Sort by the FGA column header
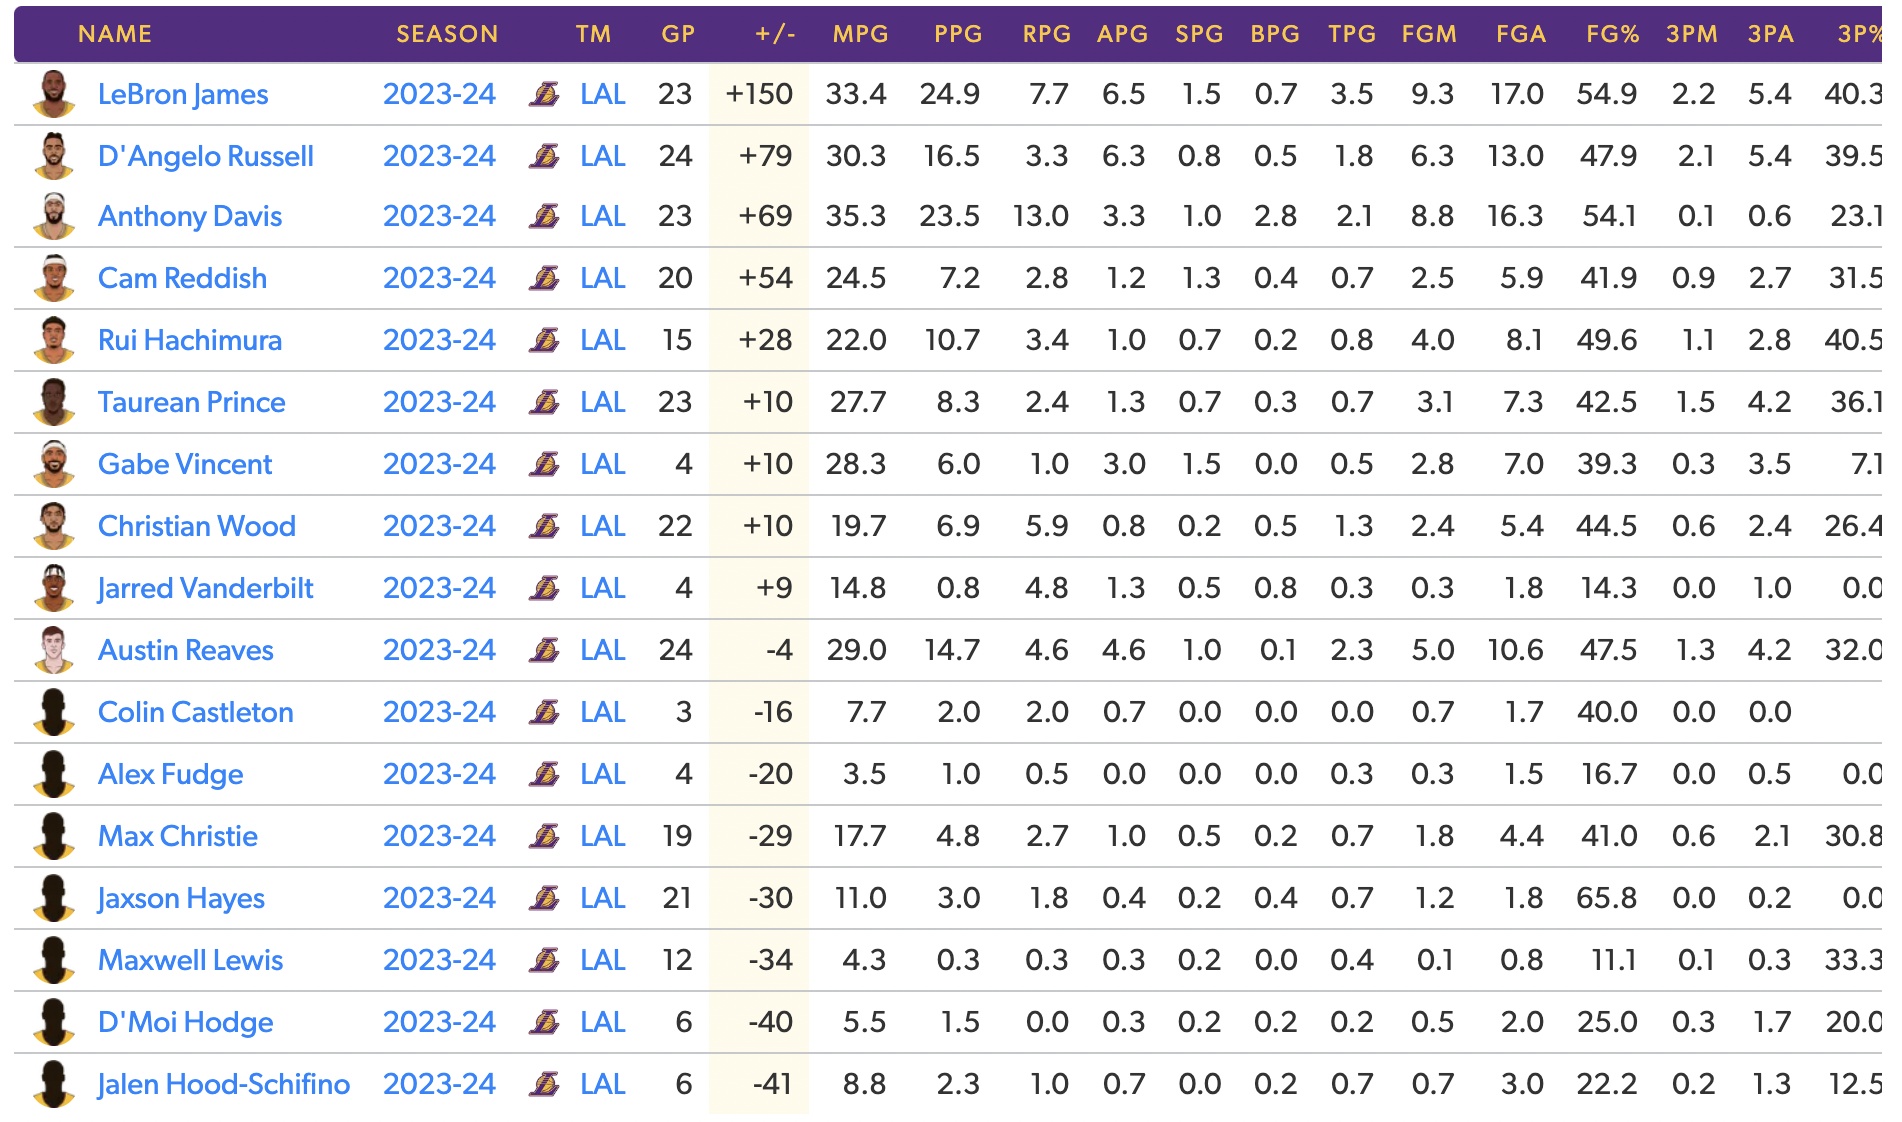 1521,34
